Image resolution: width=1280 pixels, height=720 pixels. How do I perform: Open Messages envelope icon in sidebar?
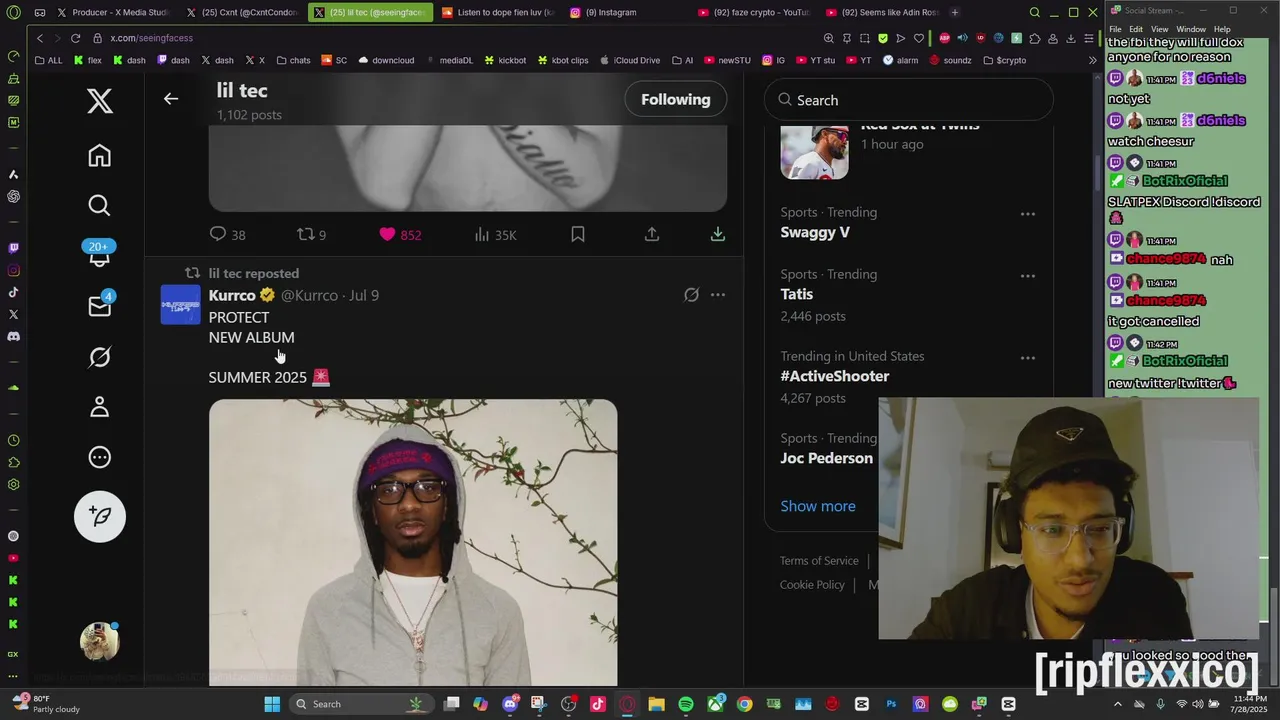(99, 306)
